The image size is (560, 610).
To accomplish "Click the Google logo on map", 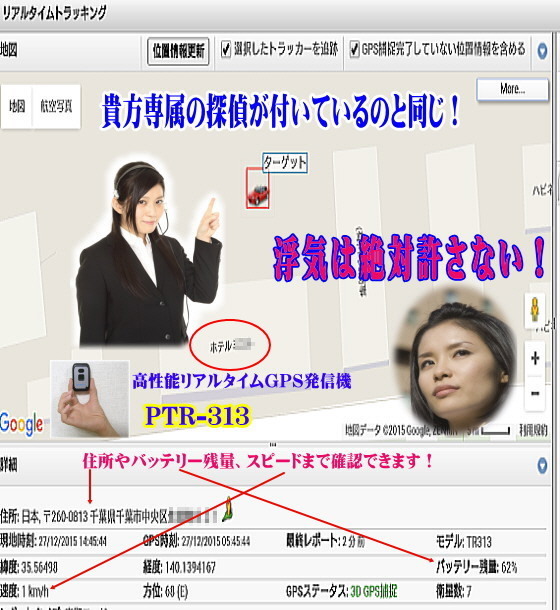I will (x=21, y=424).
